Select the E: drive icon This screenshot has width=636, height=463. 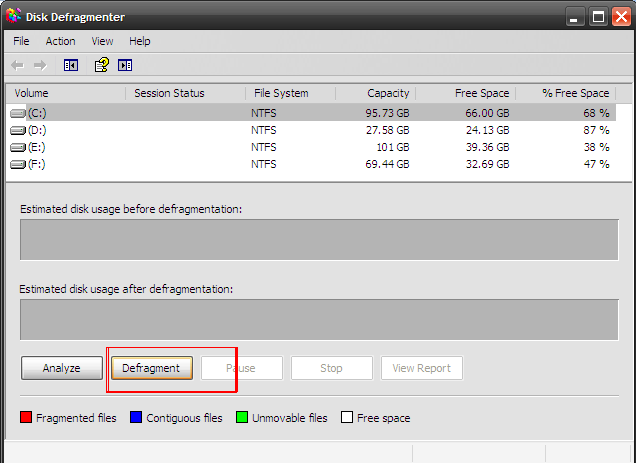coord(18,147)
